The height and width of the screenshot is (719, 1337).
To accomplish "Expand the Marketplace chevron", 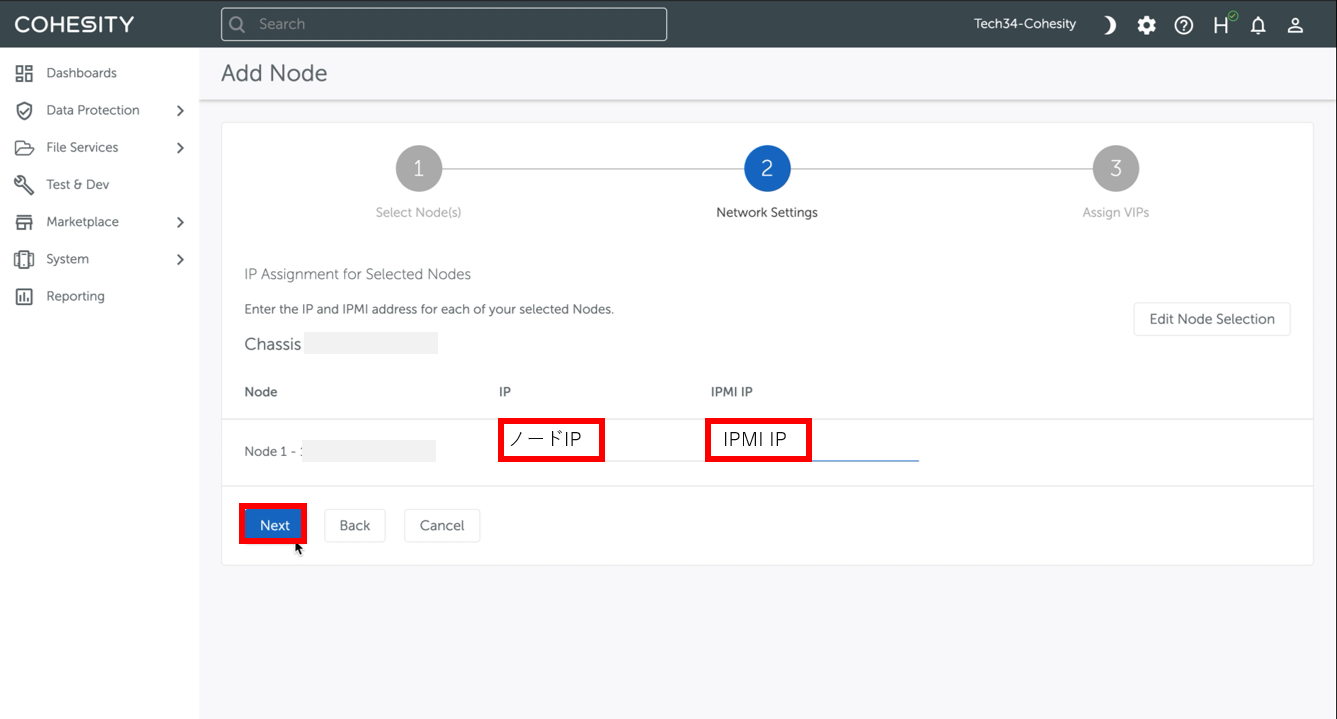I will pos(180,222).
